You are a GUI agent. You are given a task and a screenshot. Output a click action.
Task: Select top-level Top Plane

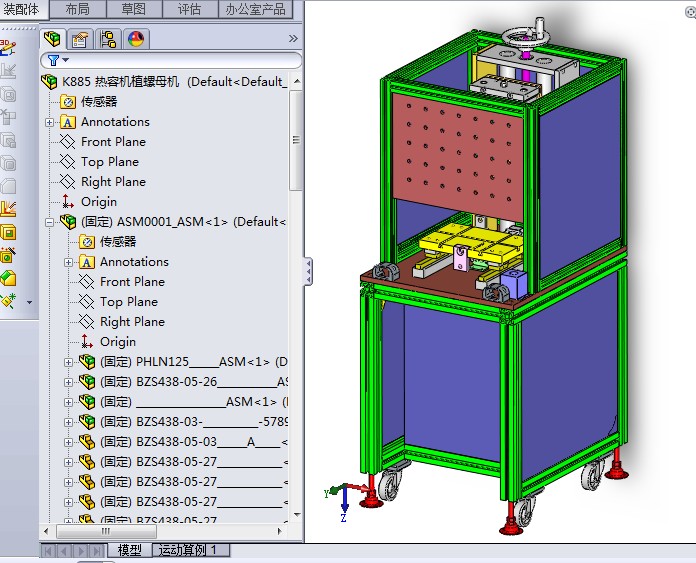click(110, 162)
